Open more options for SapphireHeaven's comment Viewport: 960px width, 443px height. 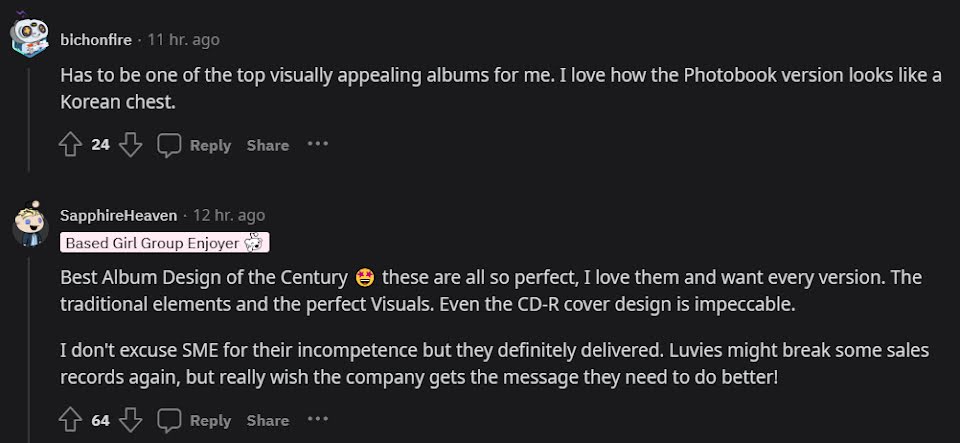[x=318, y=419]
